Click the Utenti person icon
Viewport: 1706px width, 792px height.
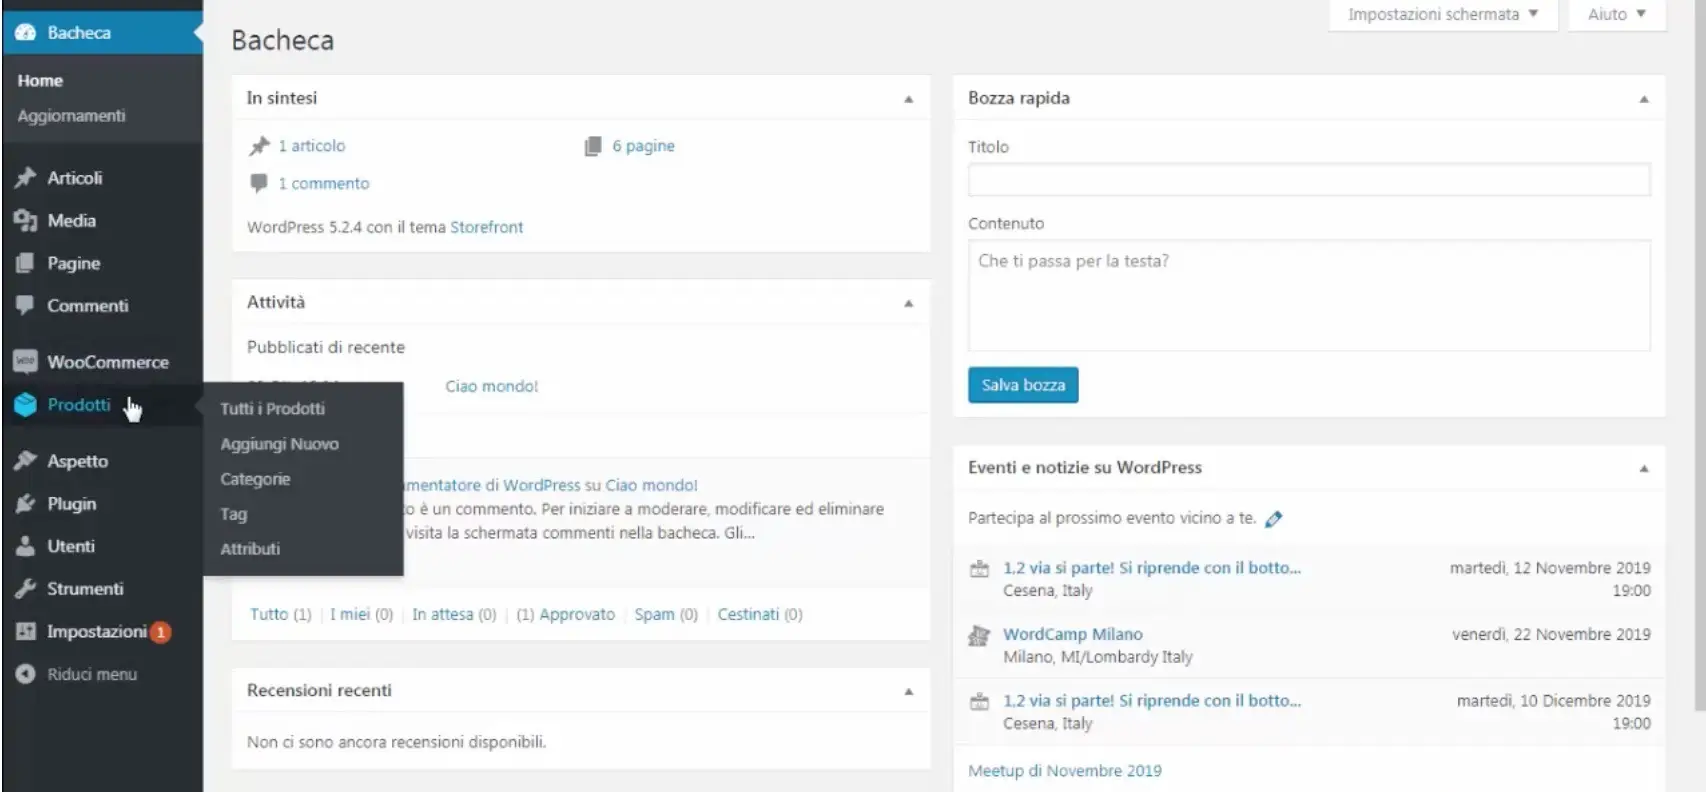point(25,547)
